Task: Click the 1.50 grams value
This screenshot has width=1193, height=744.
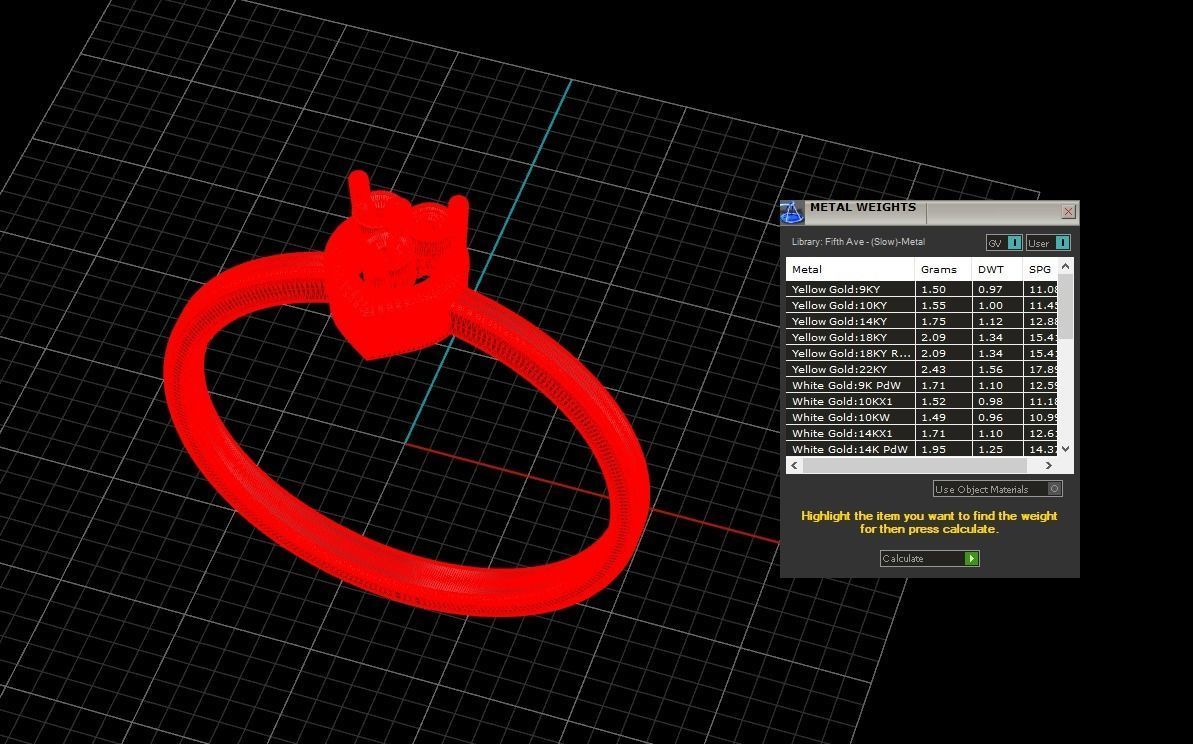Action: click(934, 289)
